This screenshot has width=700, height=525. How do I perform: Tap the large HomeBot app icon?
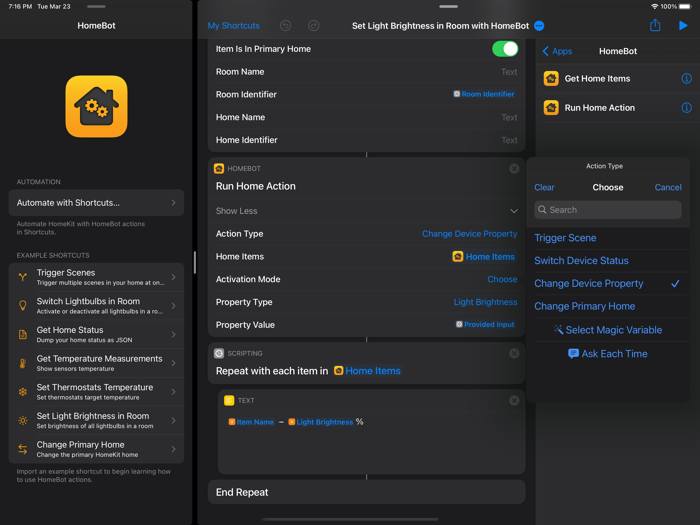click(96, 106)
